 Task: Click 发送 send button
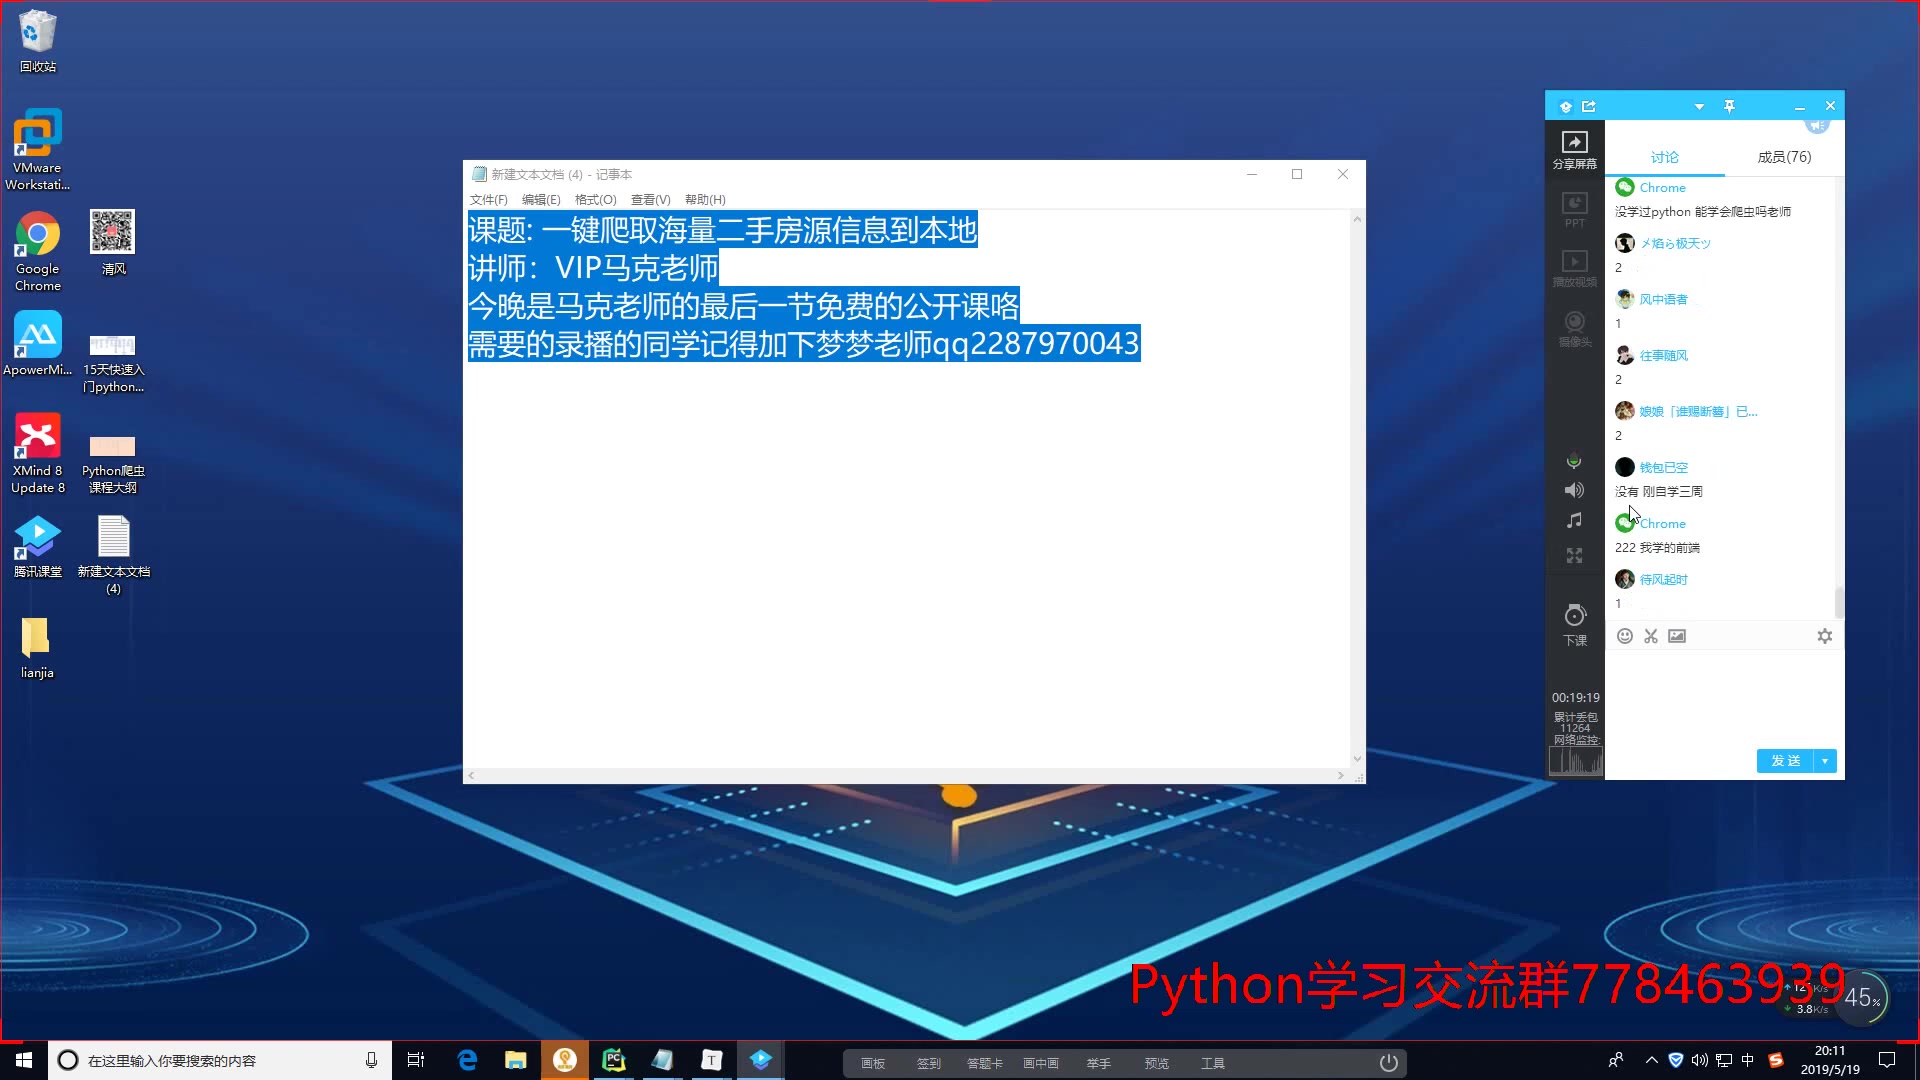tap(1785, 761)
